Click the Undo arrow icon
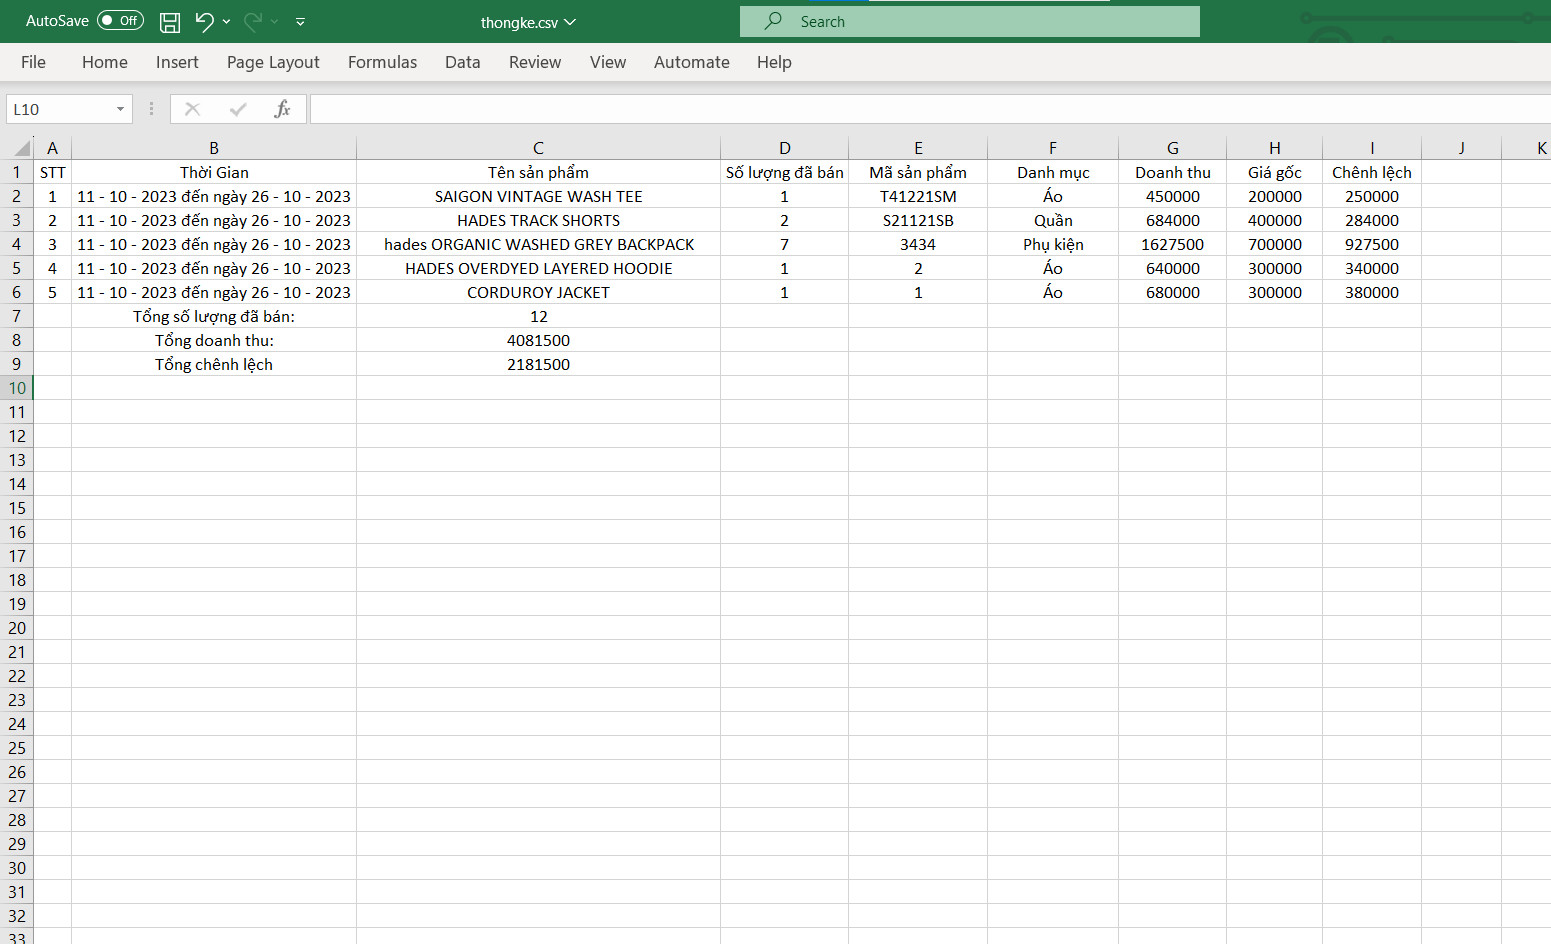1551x944 pixels. pos(204,21)
